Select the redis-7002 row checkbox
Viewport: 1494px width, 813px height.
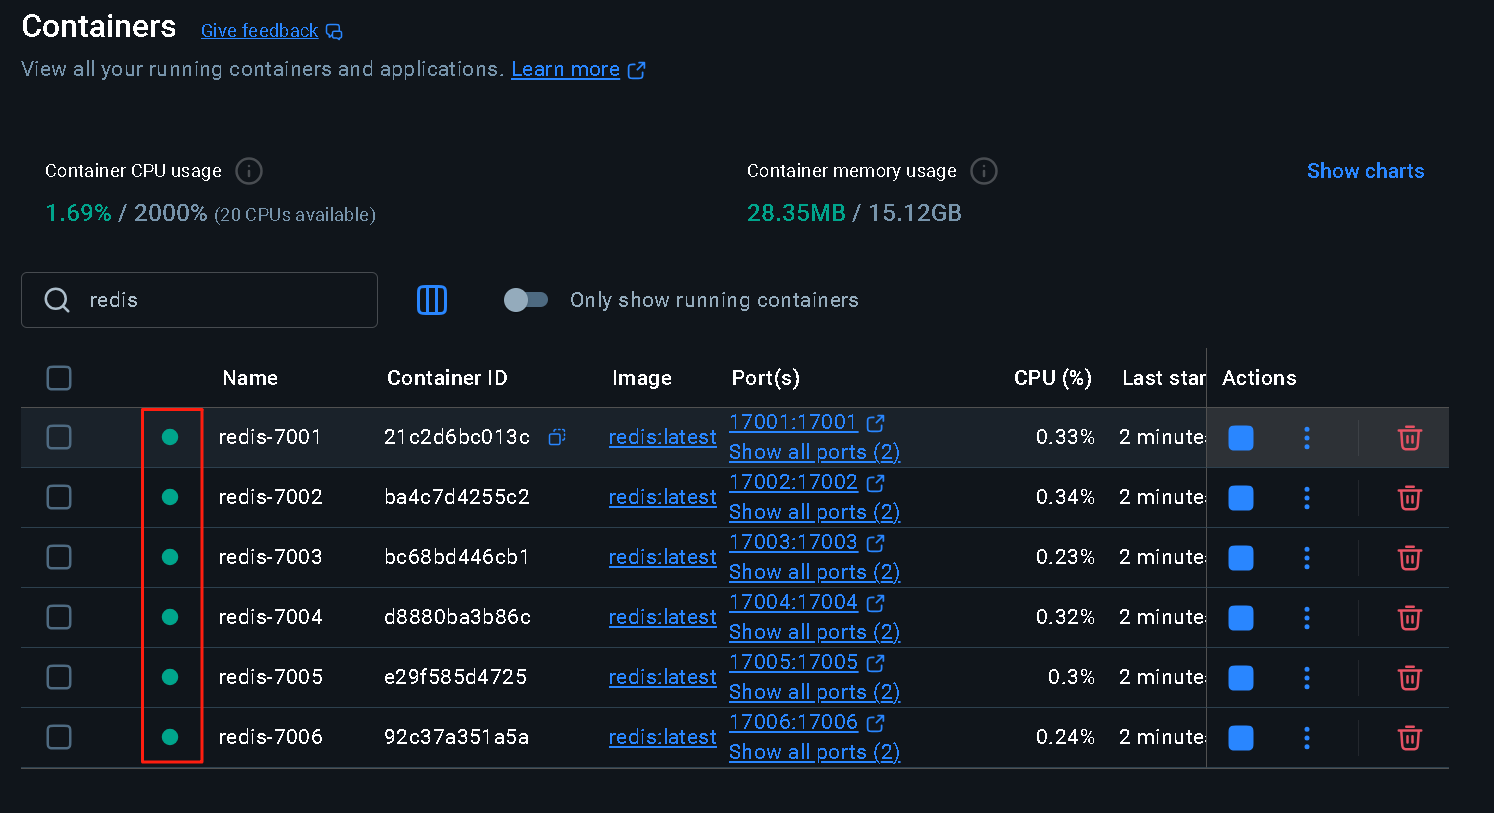pyautogui.click(x=59, y=497)
